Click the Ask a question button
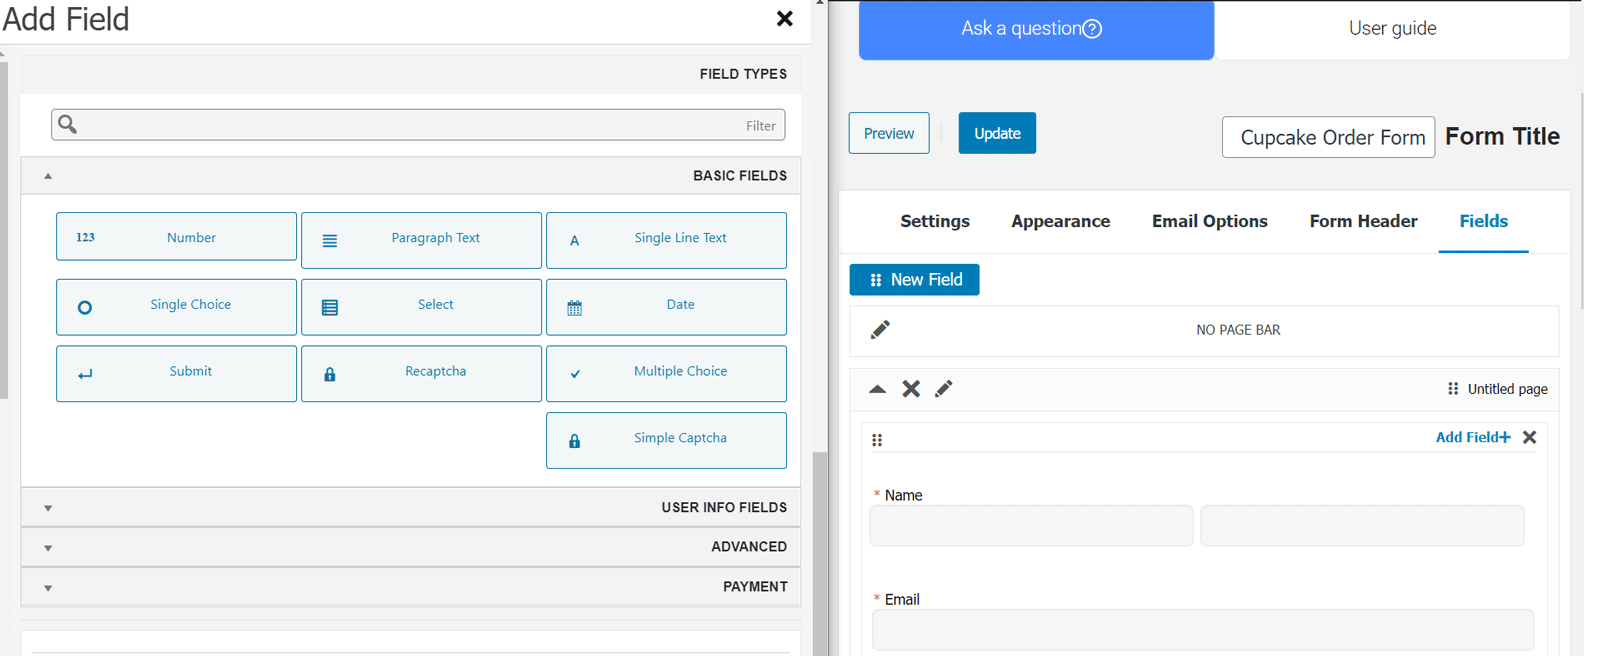Viewport: 1600px width, 656px height. pyautogui.click(x=1036, y=29)
